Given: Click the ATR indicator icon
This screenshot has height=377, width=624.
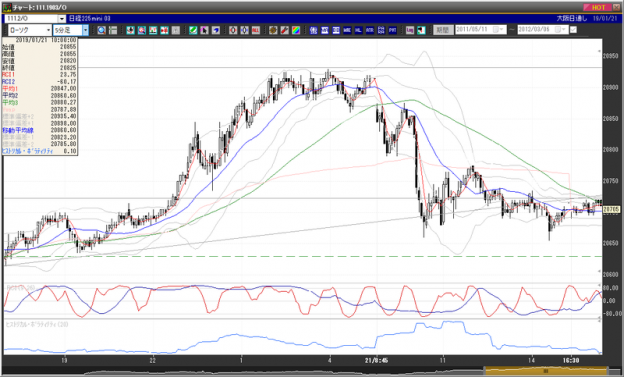Looking at the screenshot, I should (370, 30).
